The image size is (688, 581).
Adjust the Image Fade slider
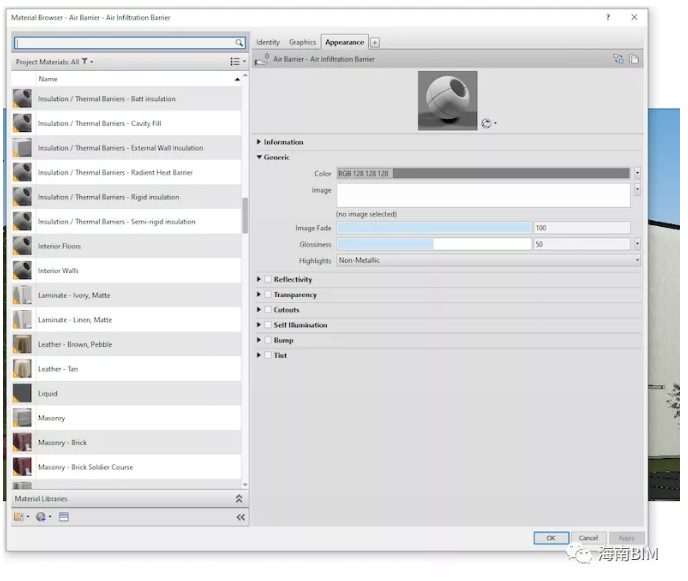[434, 228]
